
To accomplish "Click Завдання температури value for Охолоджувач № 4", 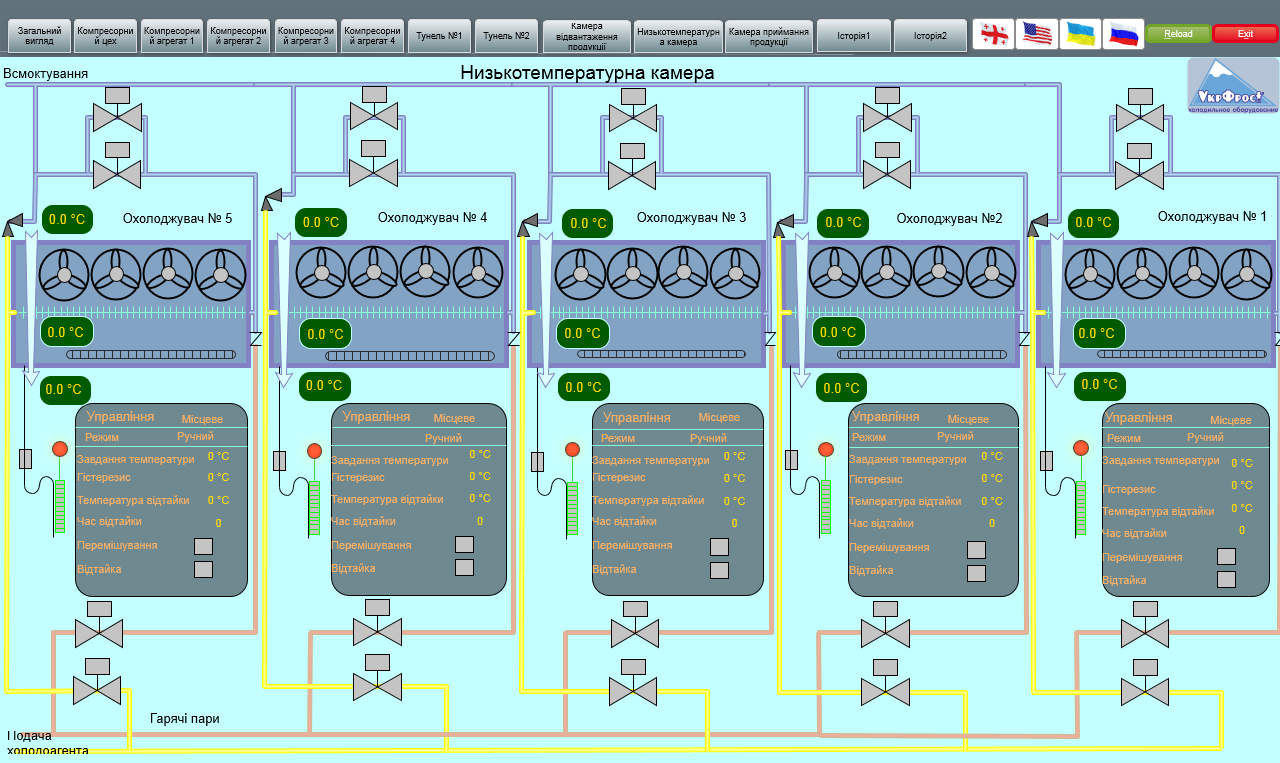I will [479, 455].
